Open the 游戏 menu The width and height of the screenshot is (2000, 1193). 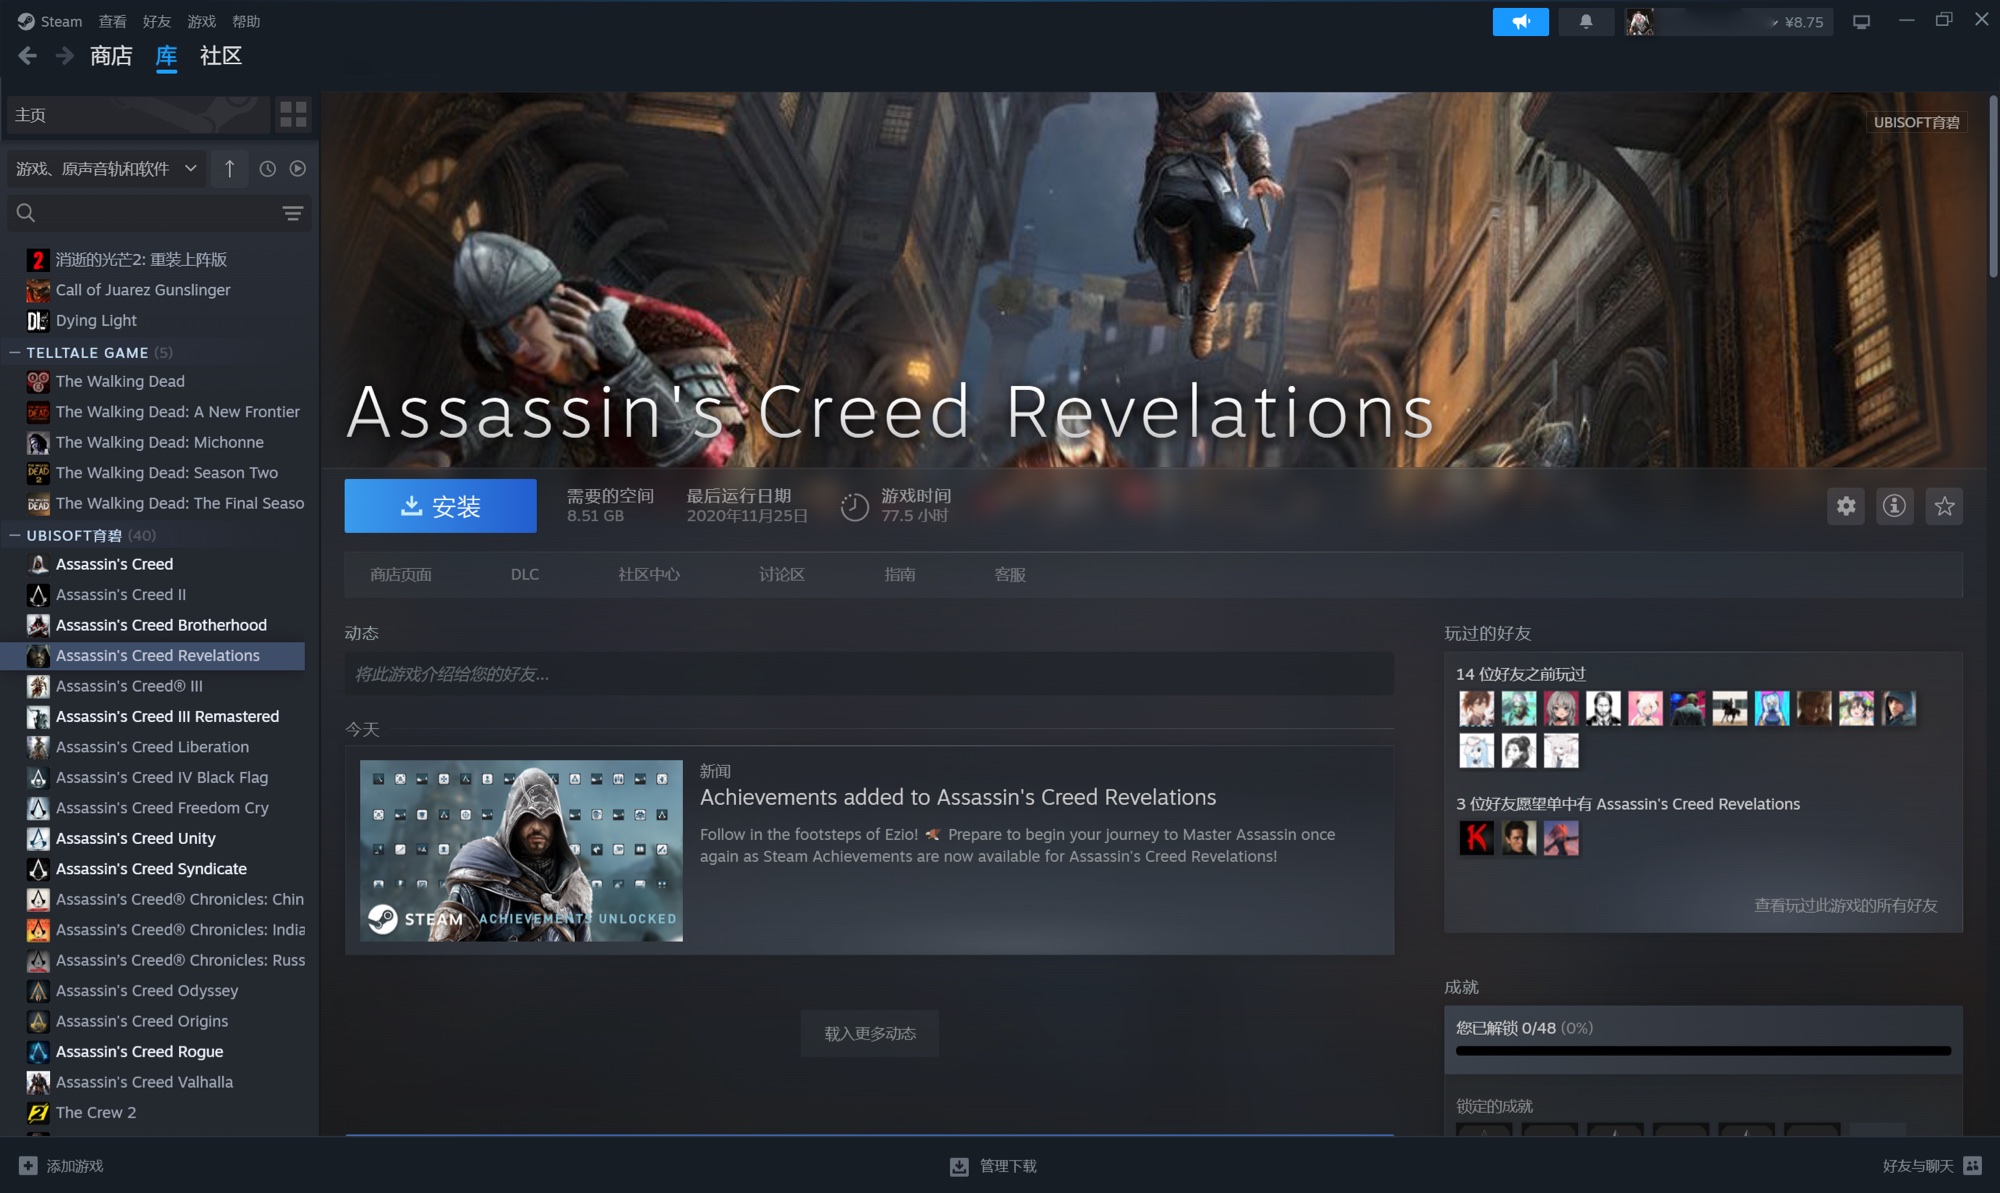(201, 21)
